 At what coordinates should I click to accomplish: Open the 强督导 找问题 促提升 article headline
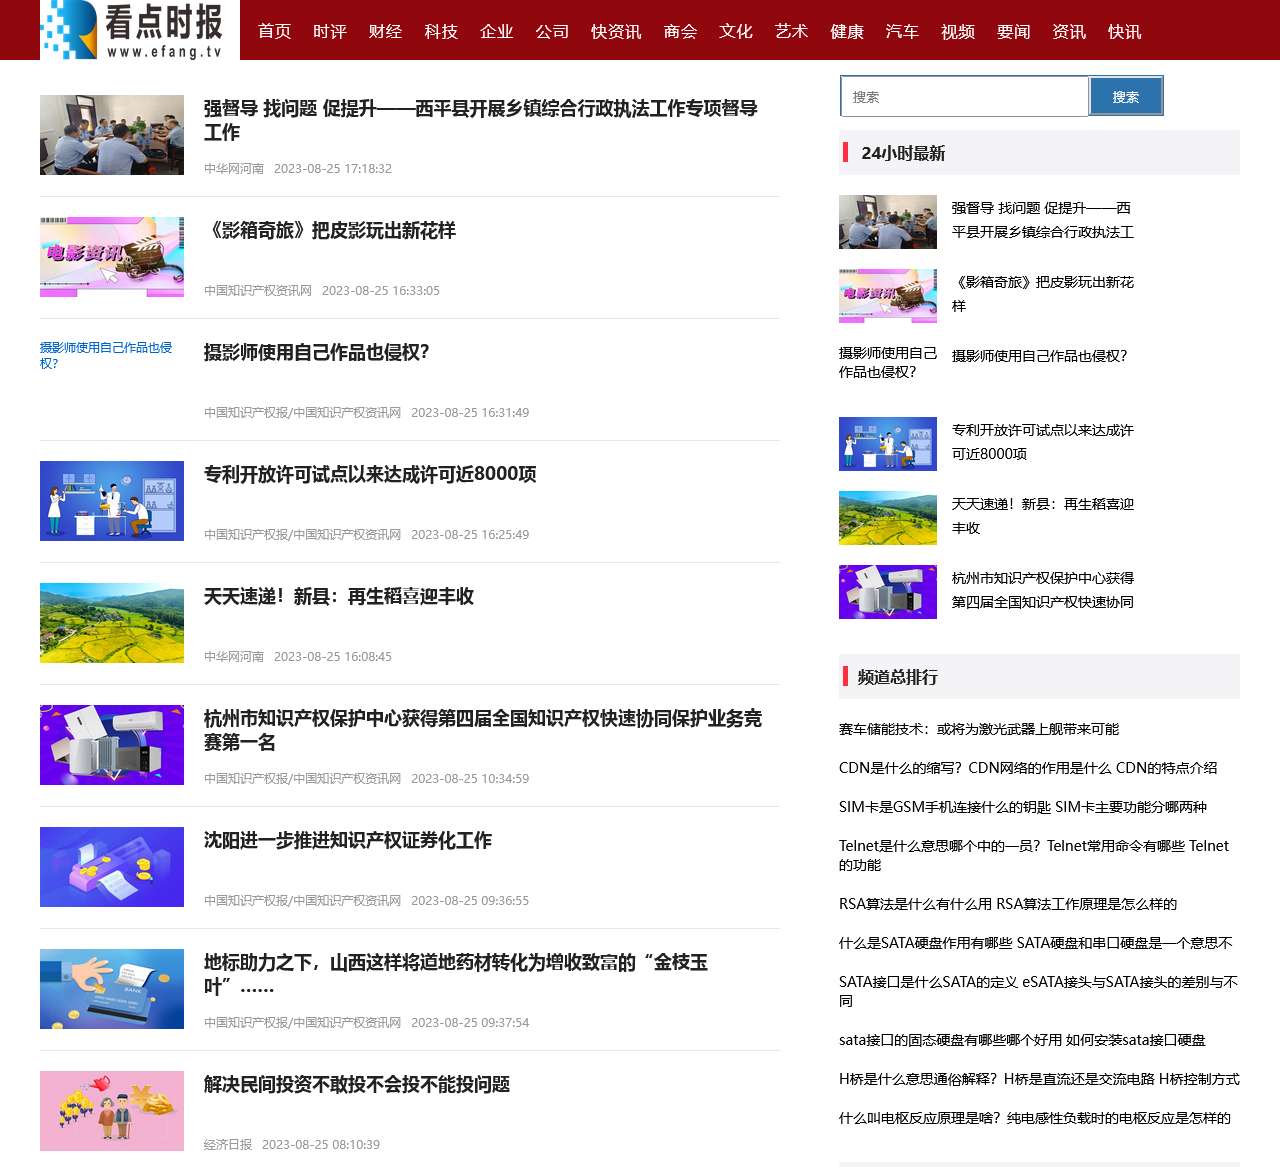point(481,120)
